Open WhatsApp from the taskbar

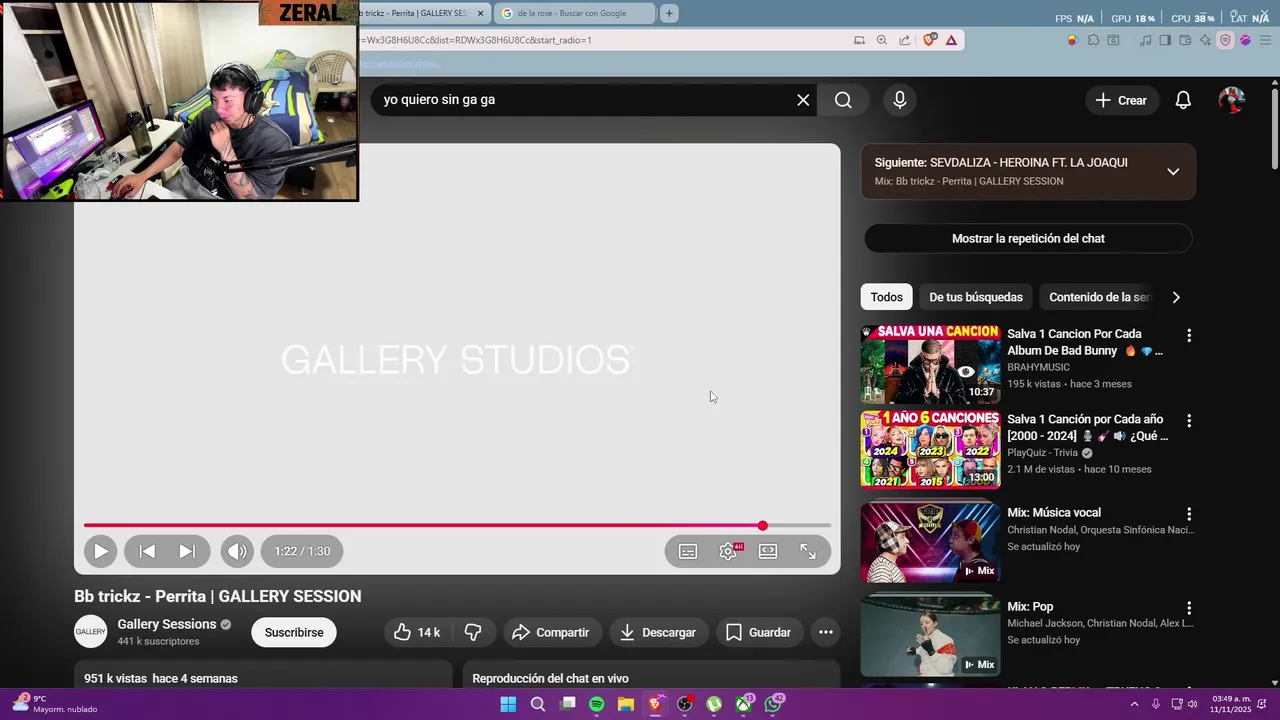coord(774,704)
